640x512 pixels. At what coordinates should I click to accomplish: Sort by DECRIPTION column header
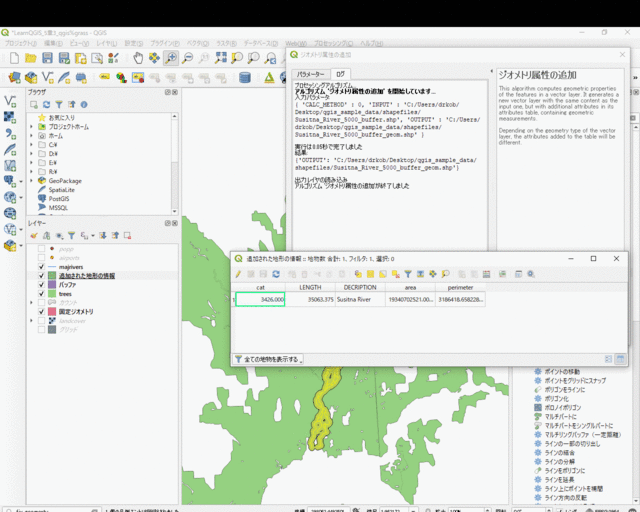tap(360, 287)
